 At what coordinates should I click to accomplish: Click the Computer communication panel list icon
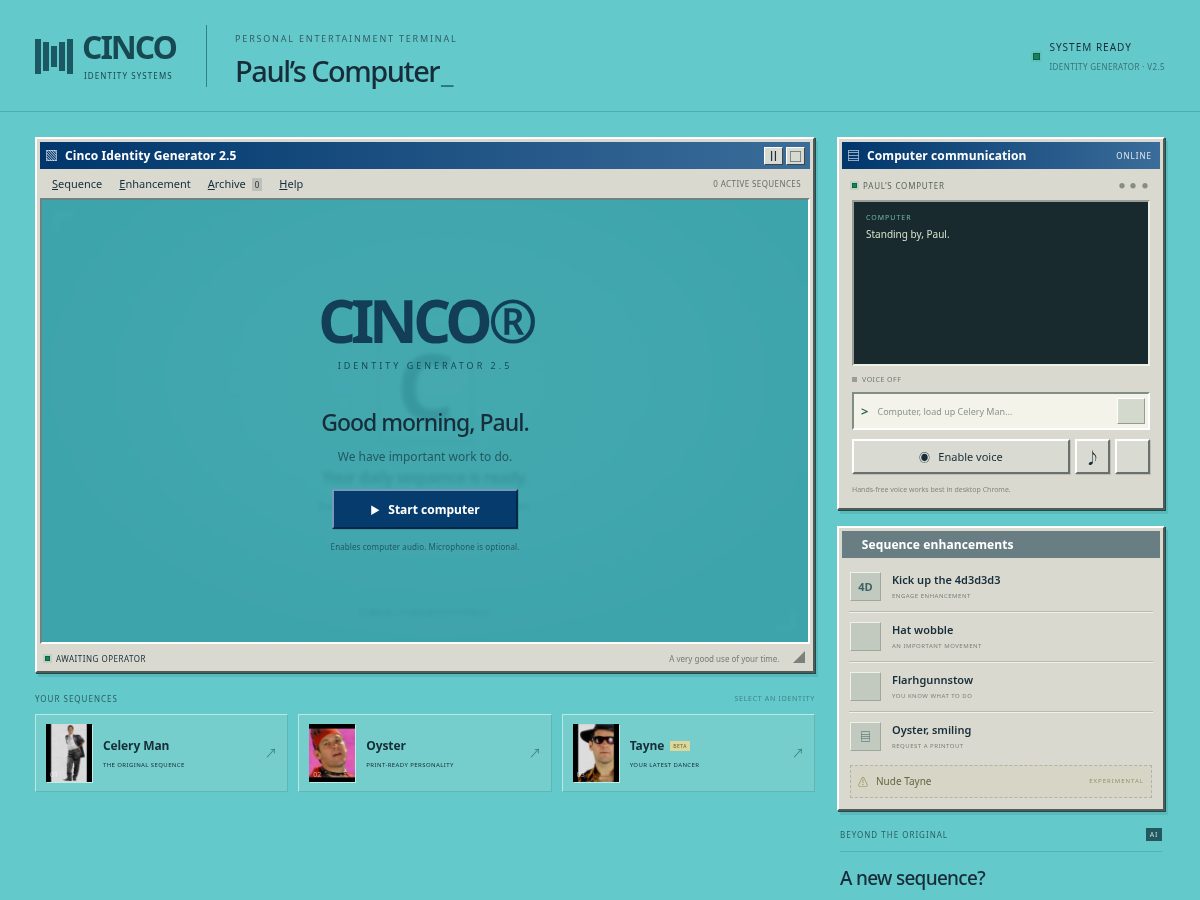(x=853, y=156)
